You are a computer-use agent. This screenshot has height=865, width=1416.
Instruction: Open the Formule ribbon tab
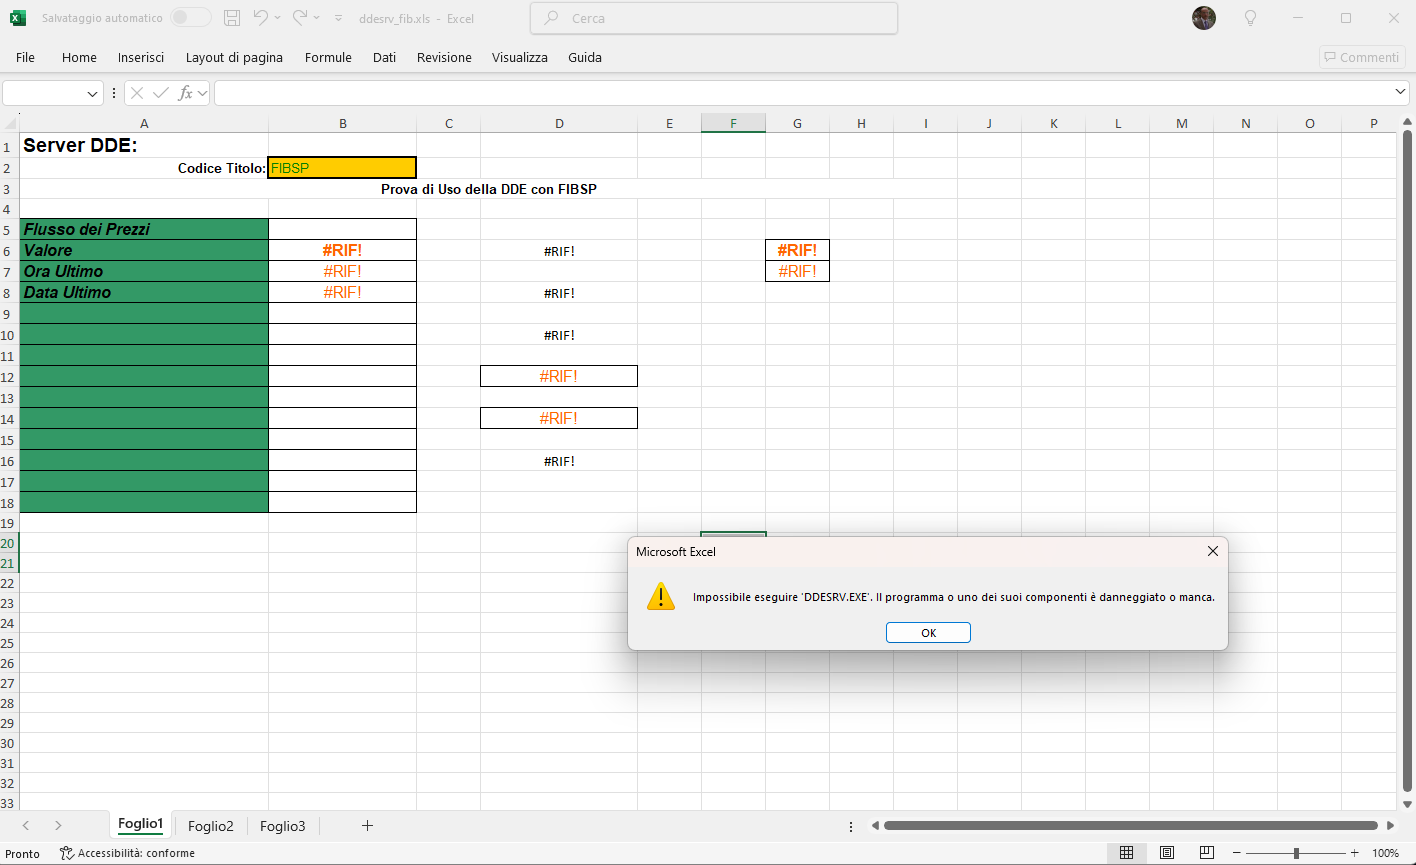coord(328,57)
